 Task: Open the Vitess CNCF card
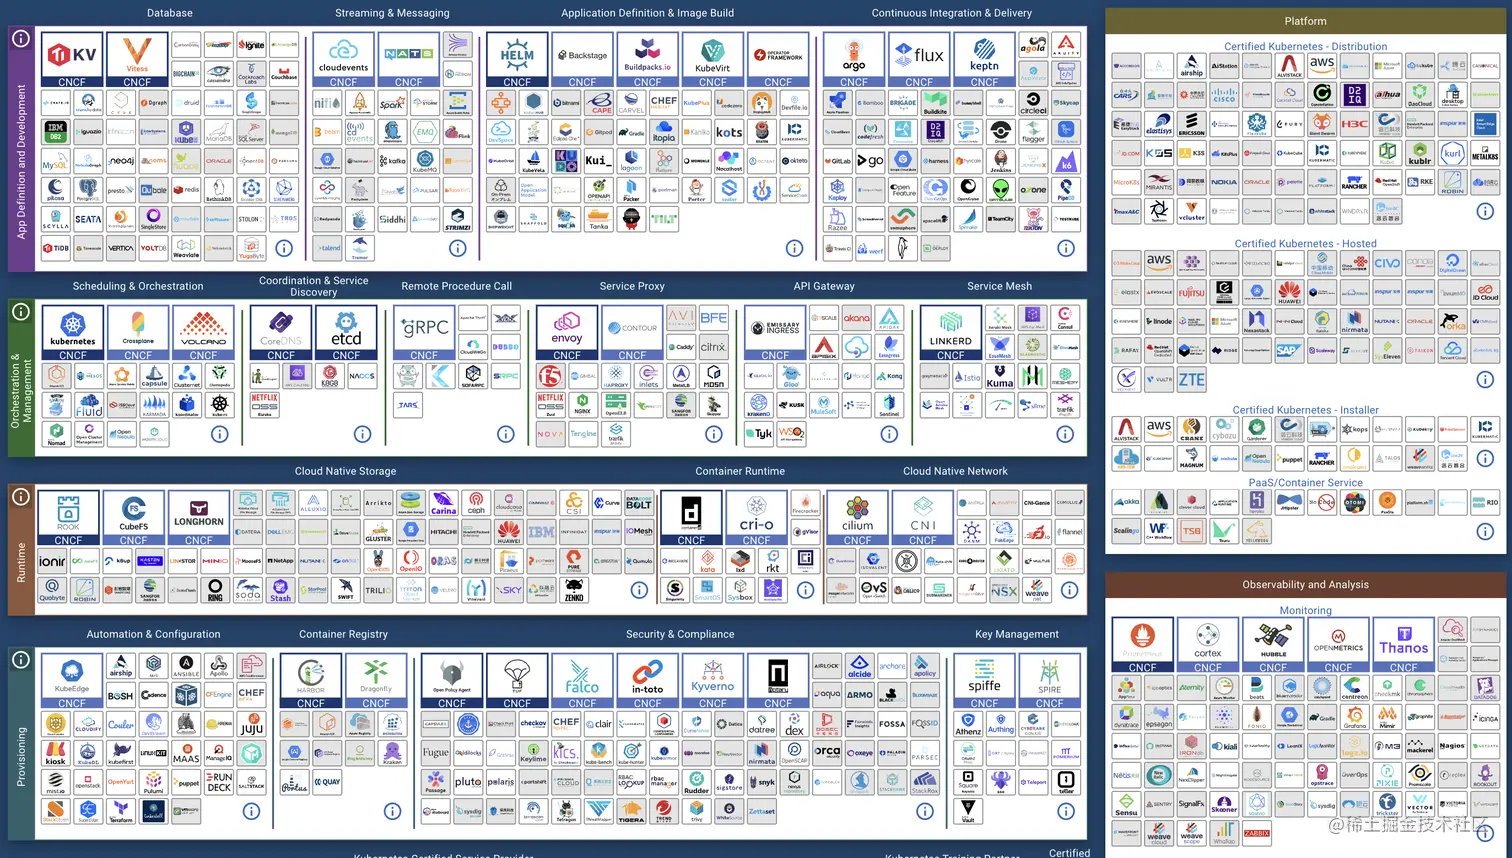click(137, 60)
